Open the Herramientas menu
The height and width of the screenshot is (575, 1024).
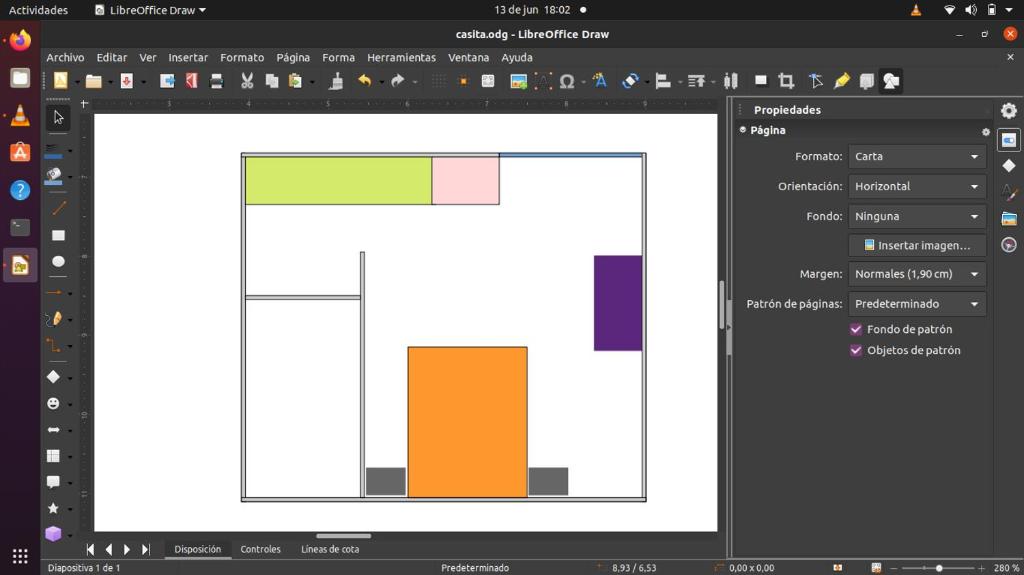(x=401, y=58)
